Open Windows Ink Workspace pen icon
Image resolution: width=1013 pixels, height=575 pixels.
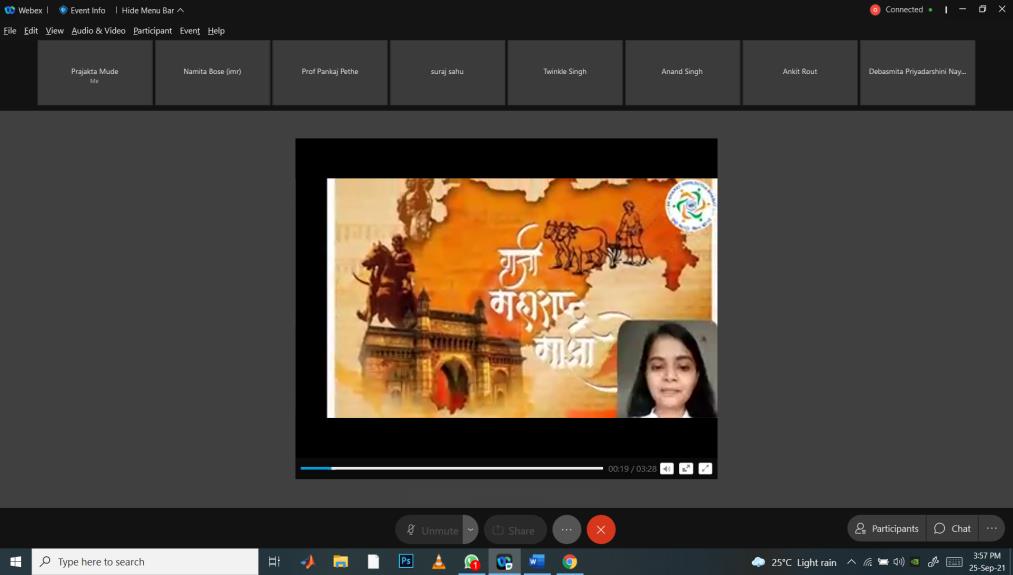pos(933,562)
